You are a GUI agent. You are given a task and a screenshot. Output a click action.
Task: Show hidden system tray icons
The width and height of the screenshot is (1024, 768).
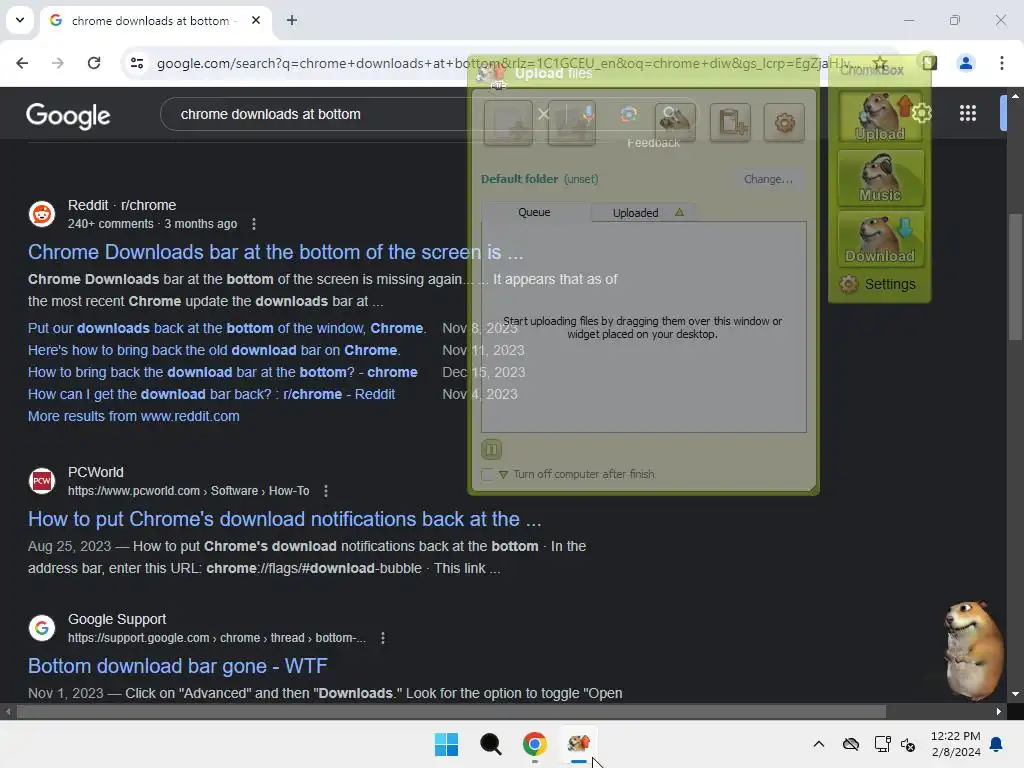point(818,744)
